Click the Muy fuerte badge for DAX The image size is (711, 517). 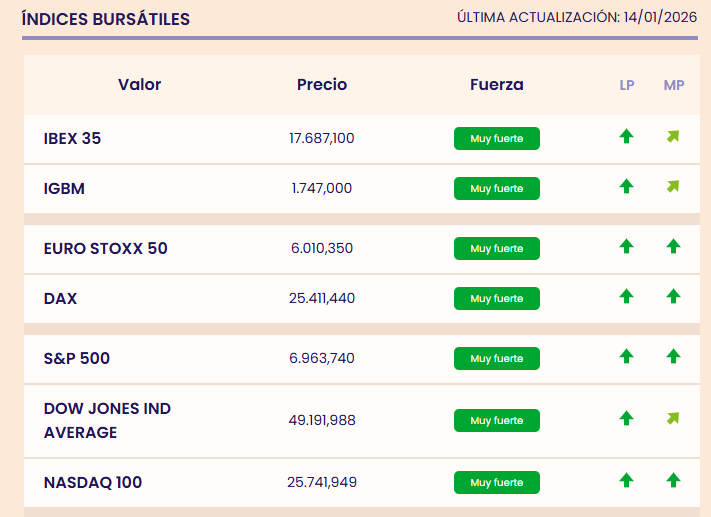497,298
